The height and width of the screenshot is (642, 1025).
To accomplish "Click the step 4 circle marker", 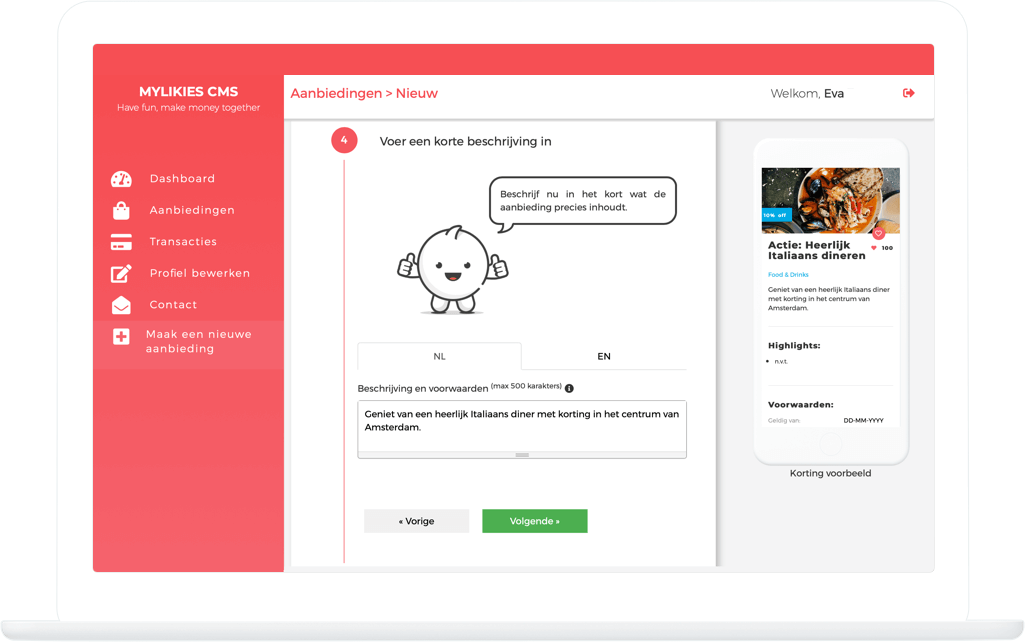I will [344, 140].
